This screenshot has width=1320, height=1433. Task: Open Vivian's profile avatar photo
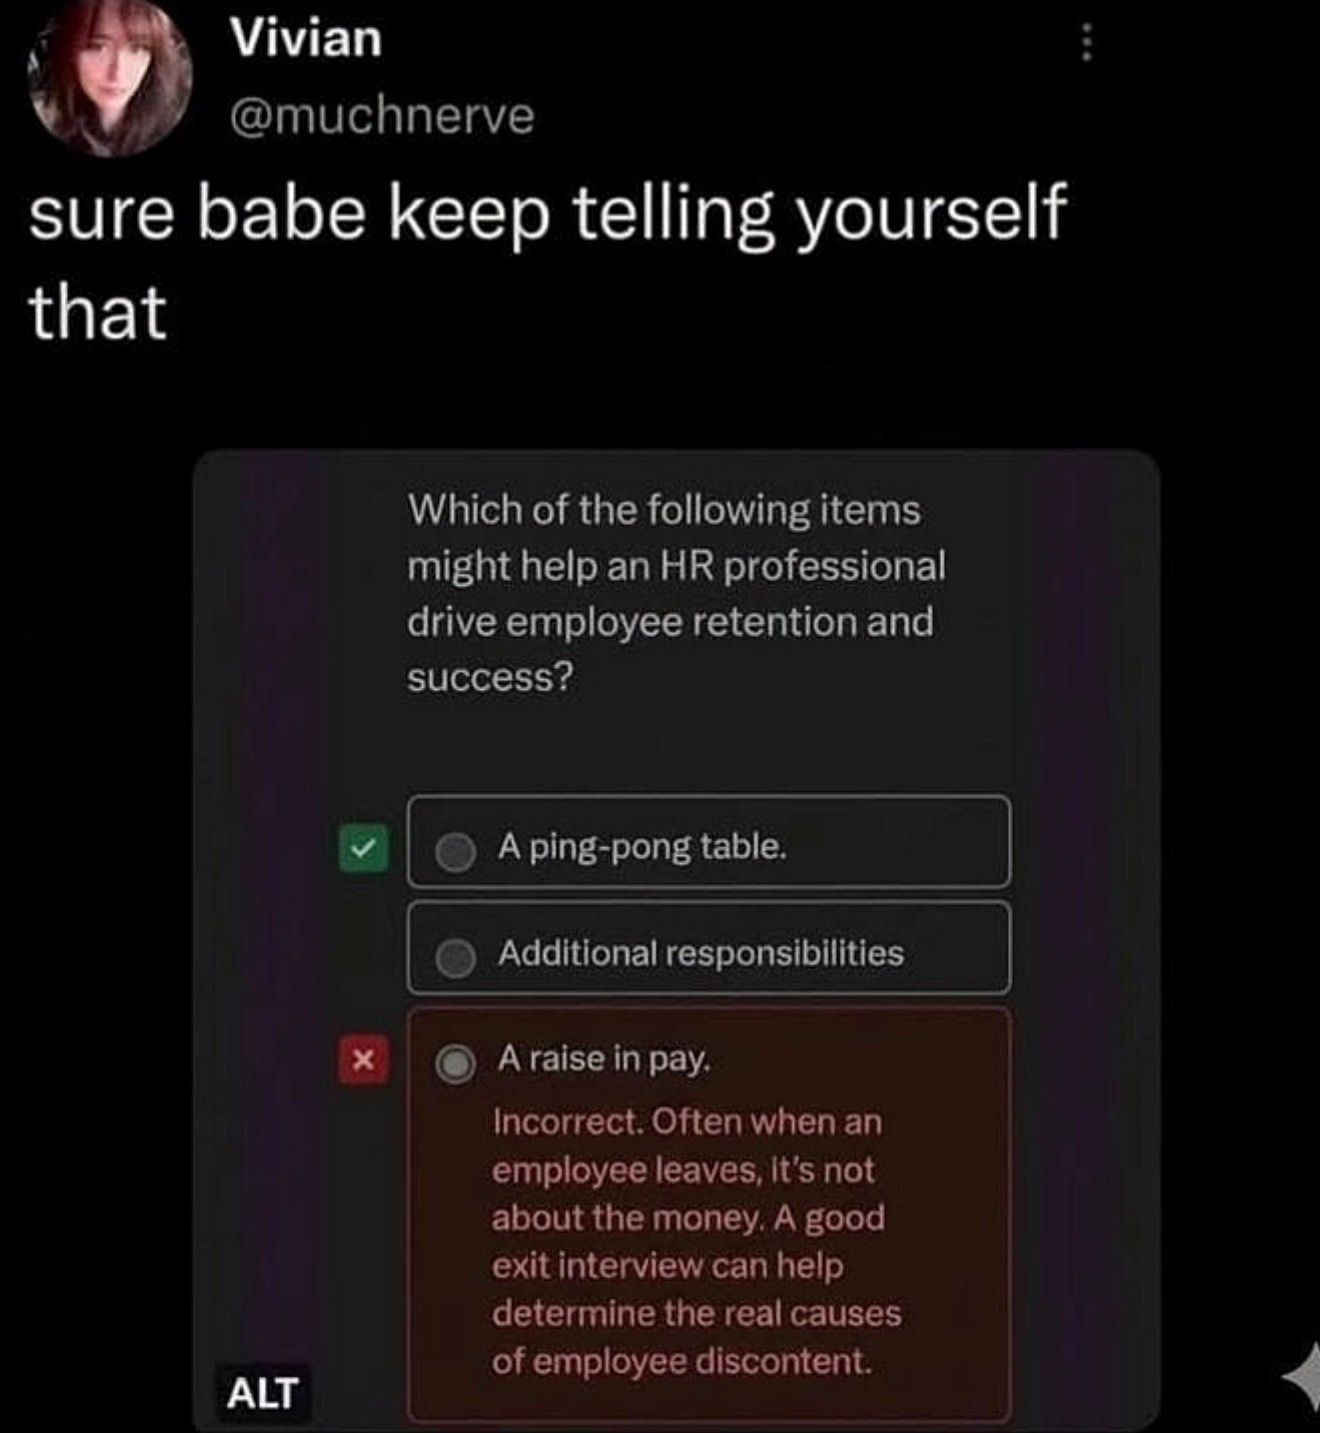[x=110, y=78]
